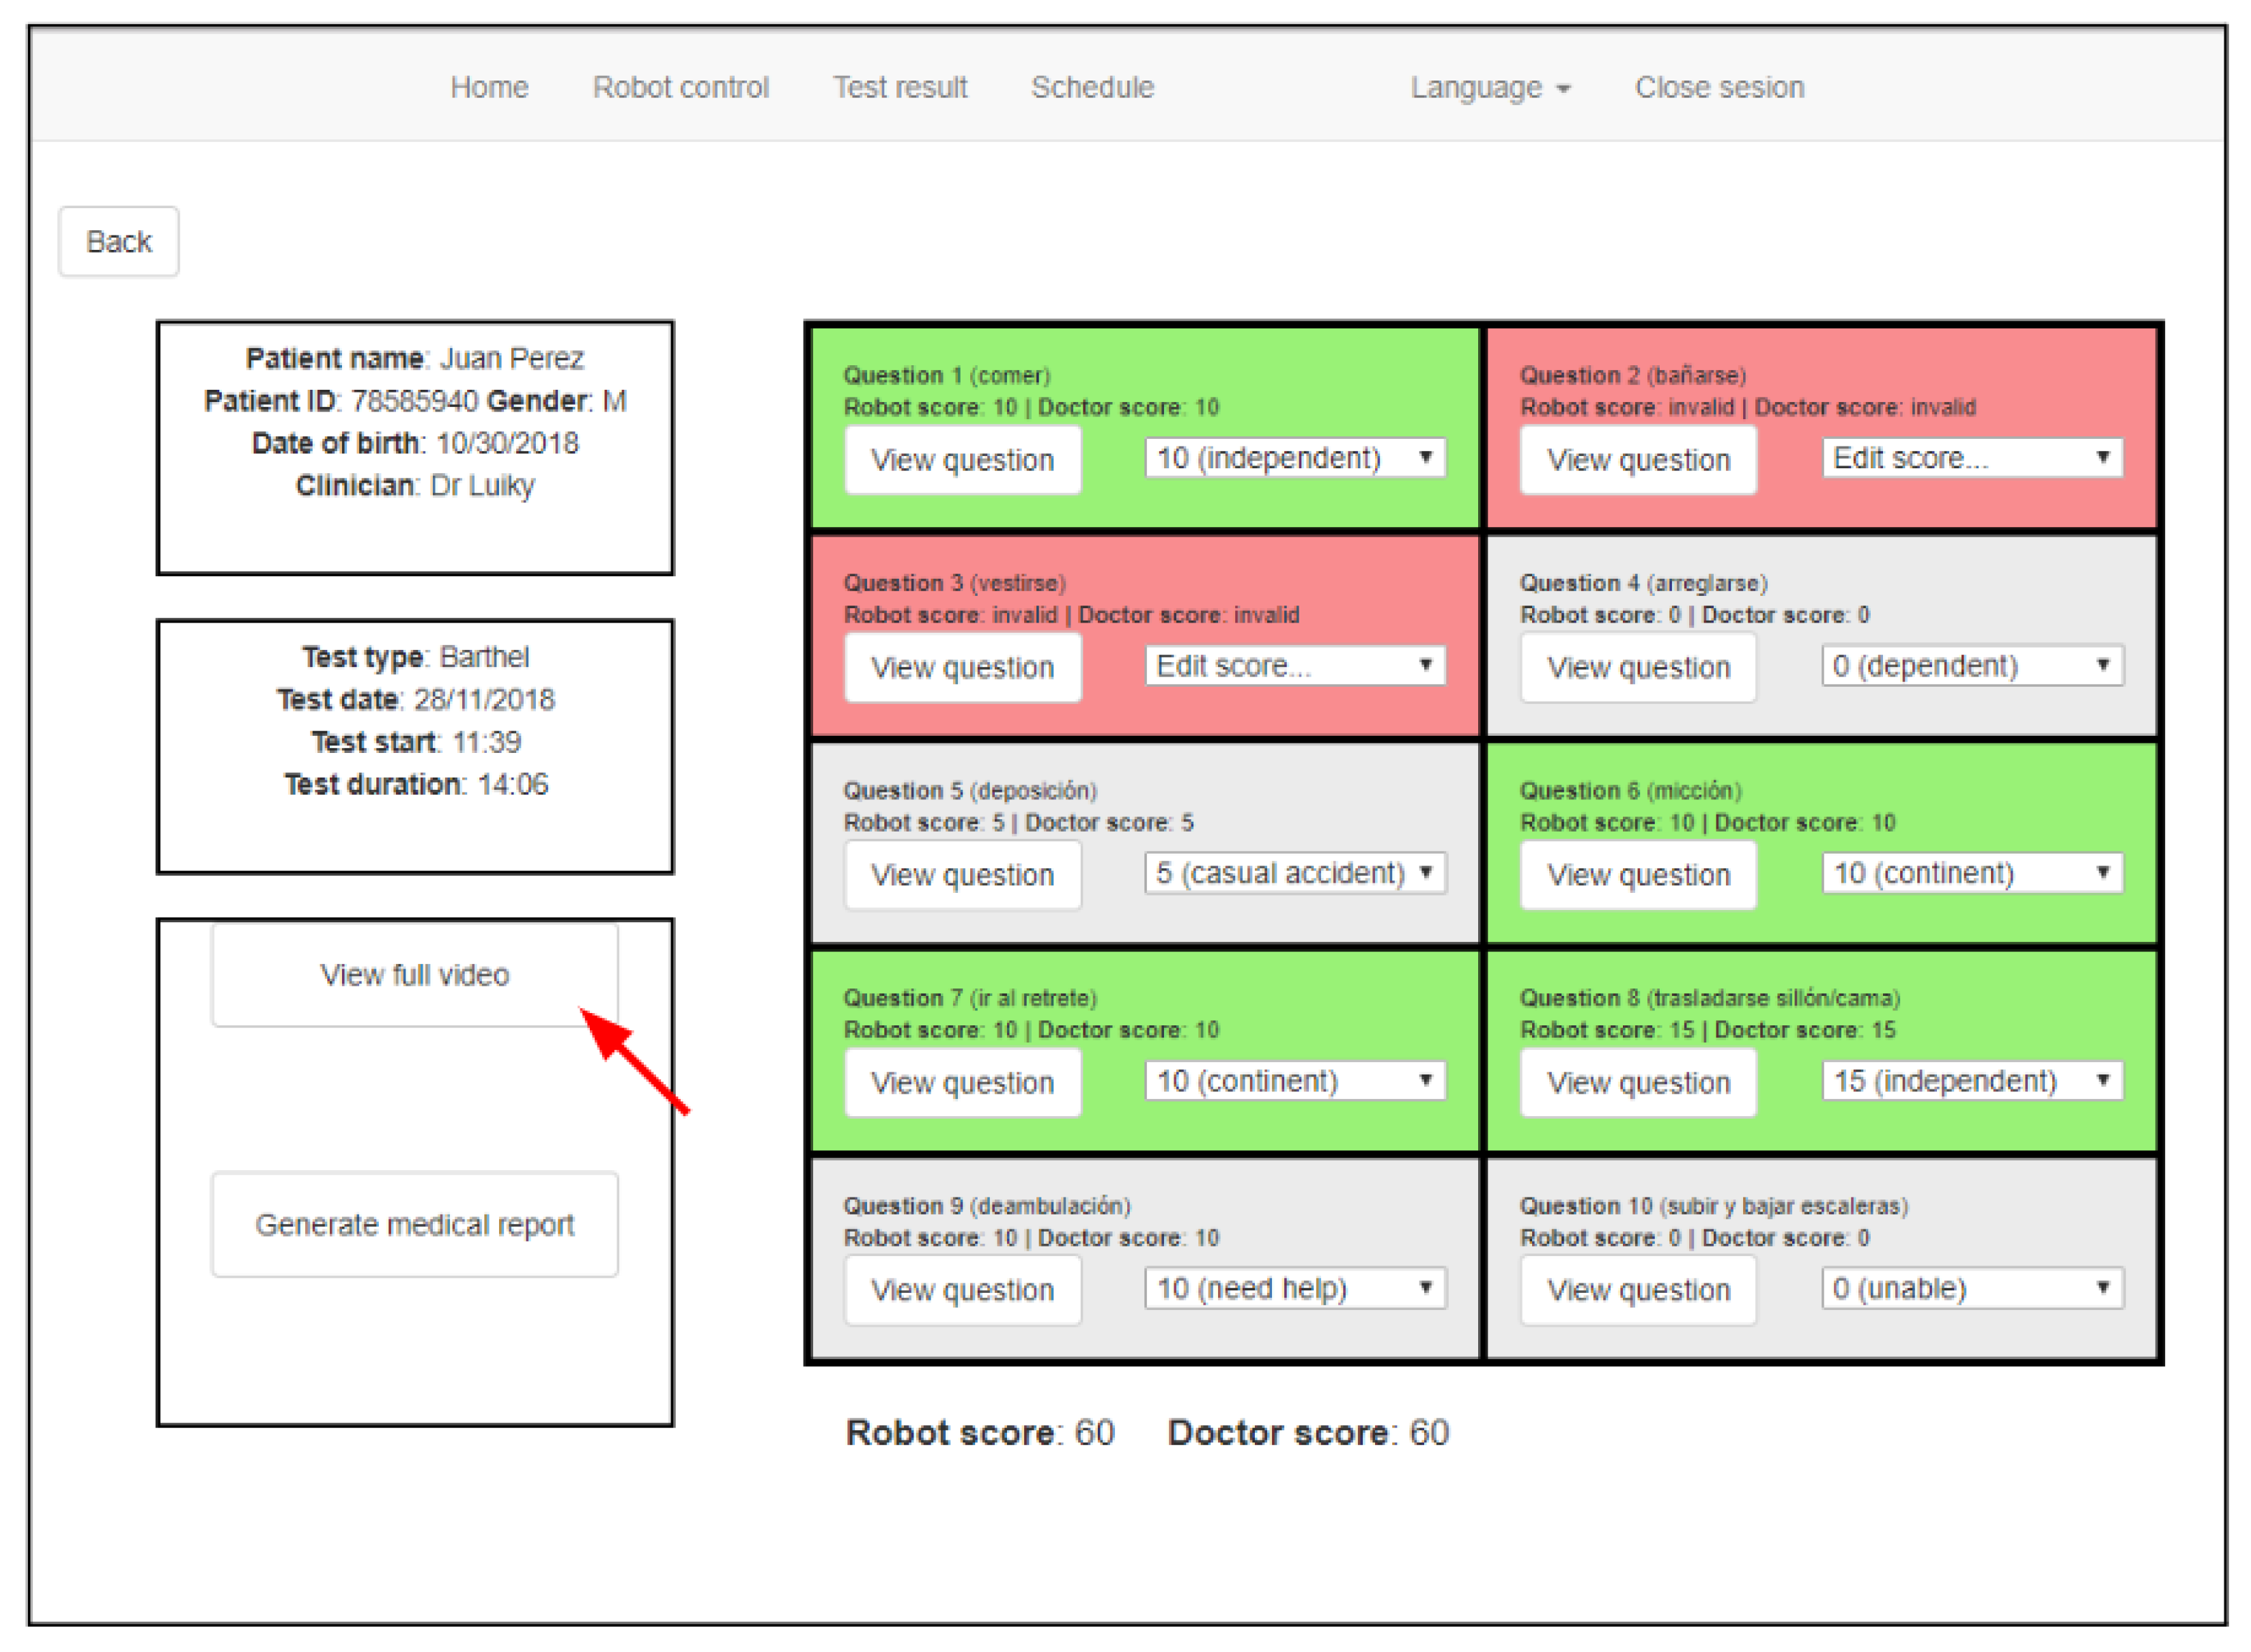Click the Close sesion link
Screen dimensions: 2251x1652
[1719, 88]
